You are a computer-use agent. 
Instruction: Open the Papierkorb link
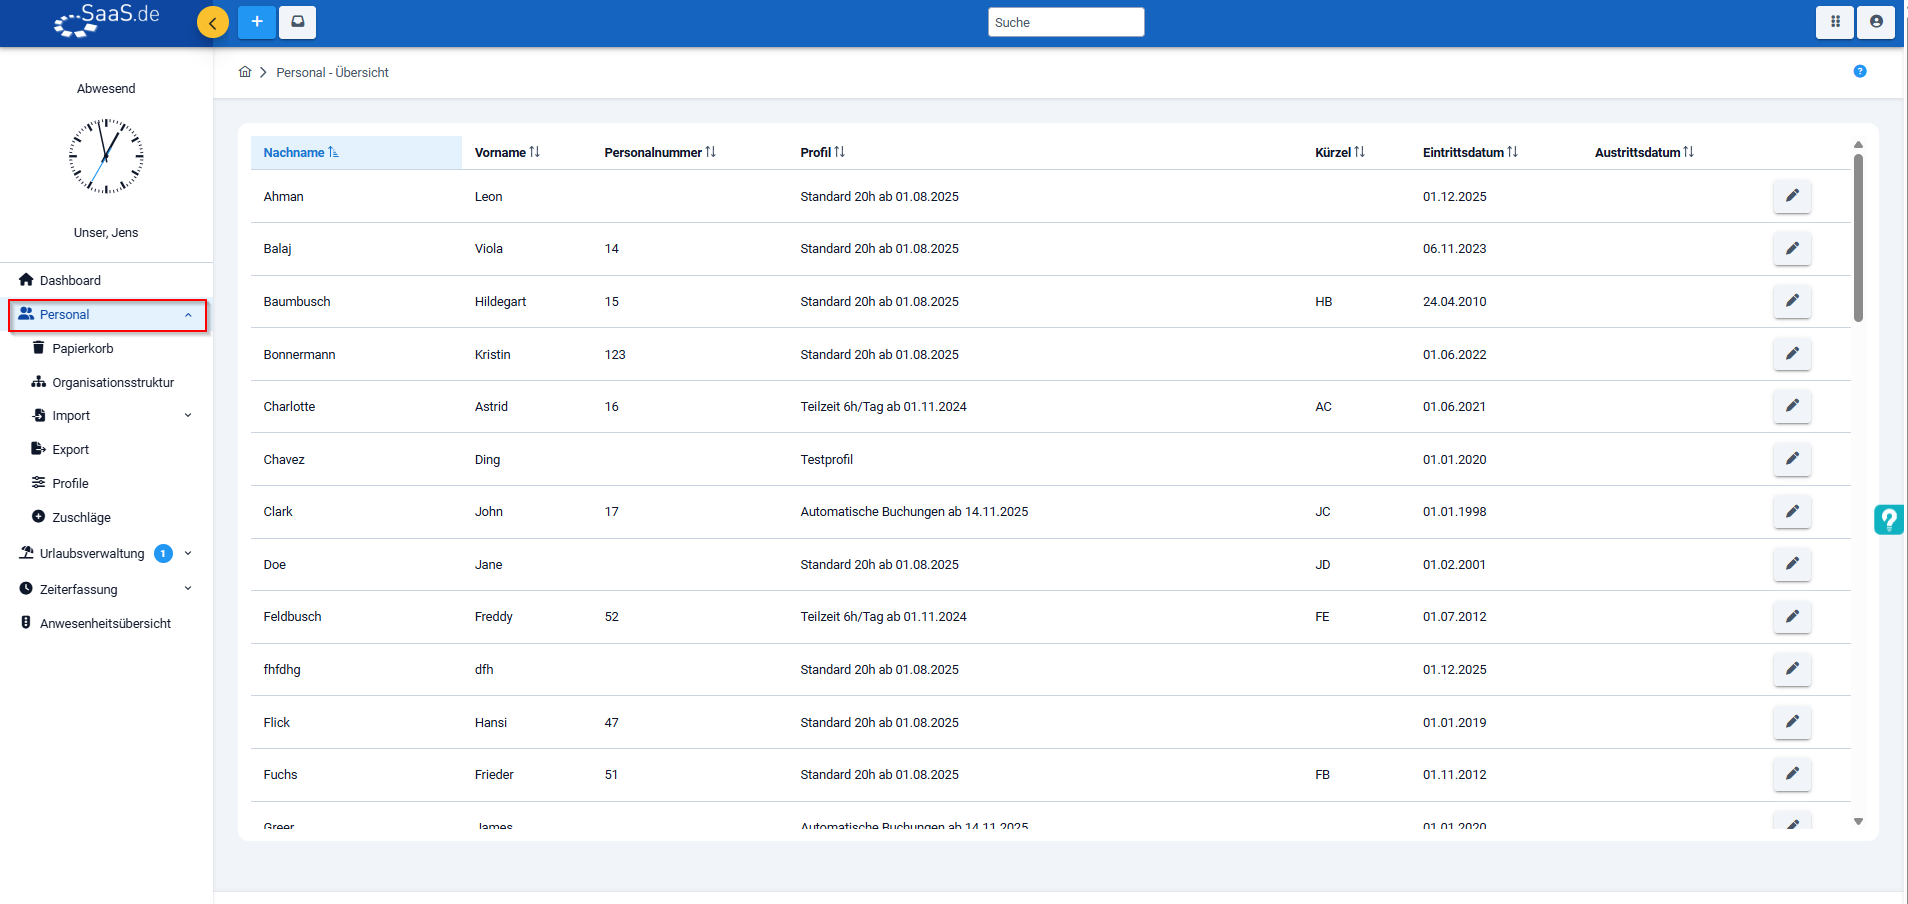point(82,349)
